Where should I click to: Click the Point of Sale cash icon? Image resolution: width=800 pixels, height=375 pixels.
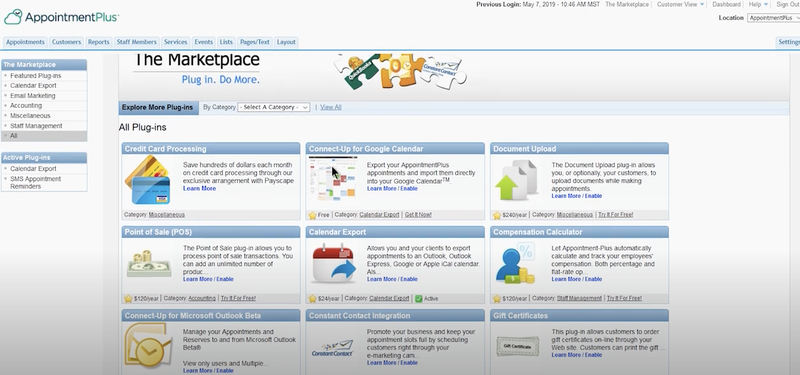(149, 264)
